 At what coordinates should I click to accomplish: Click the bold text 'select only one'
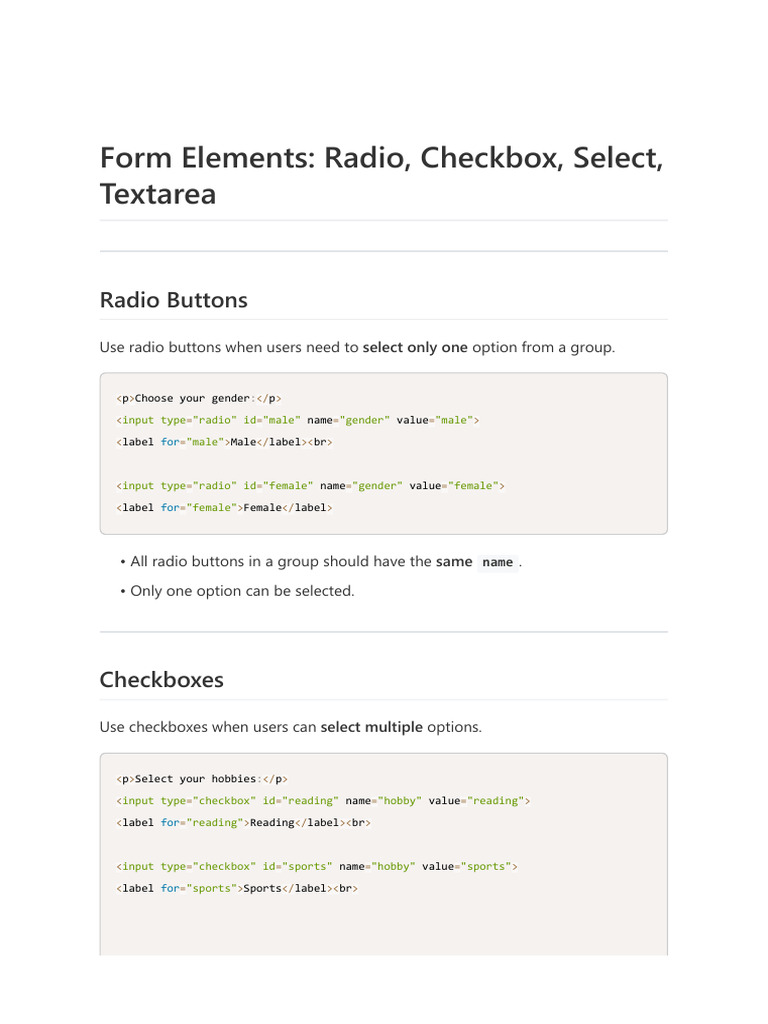[415, 347]
